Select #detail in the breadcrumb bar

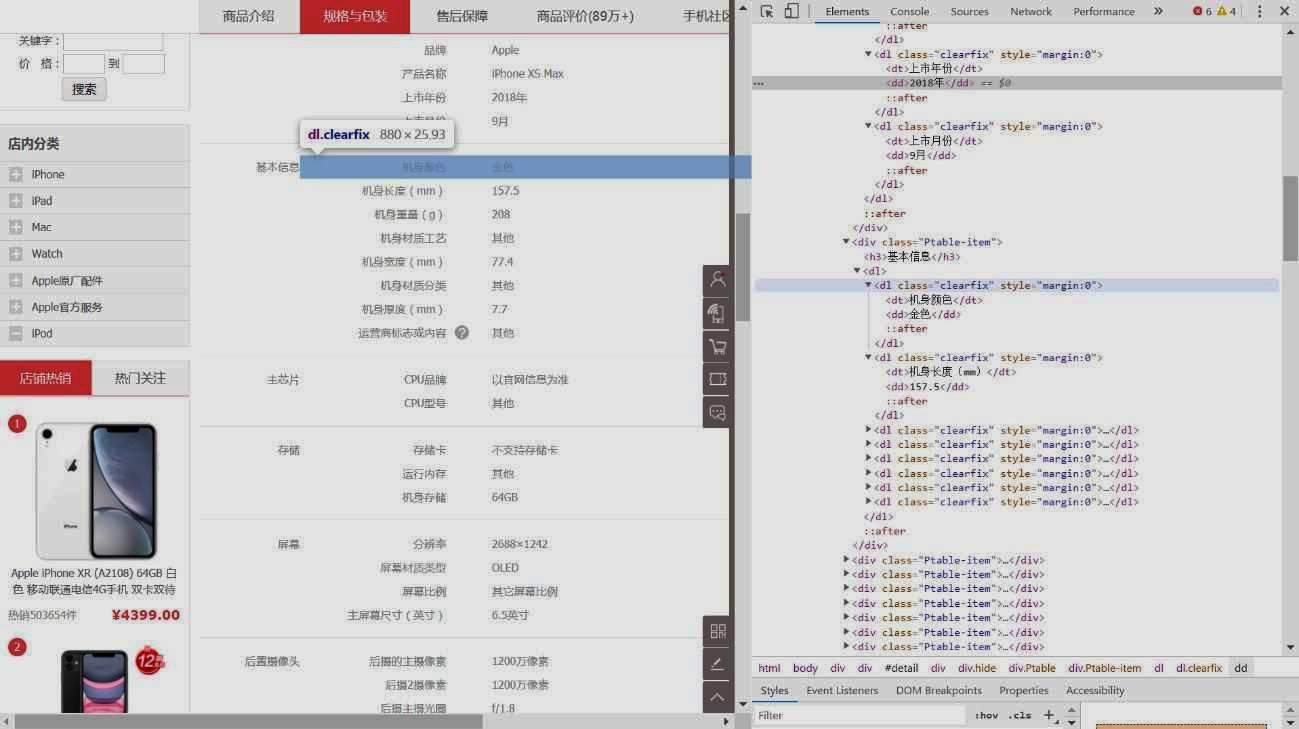pyautogui.click(x=901, y=668)
